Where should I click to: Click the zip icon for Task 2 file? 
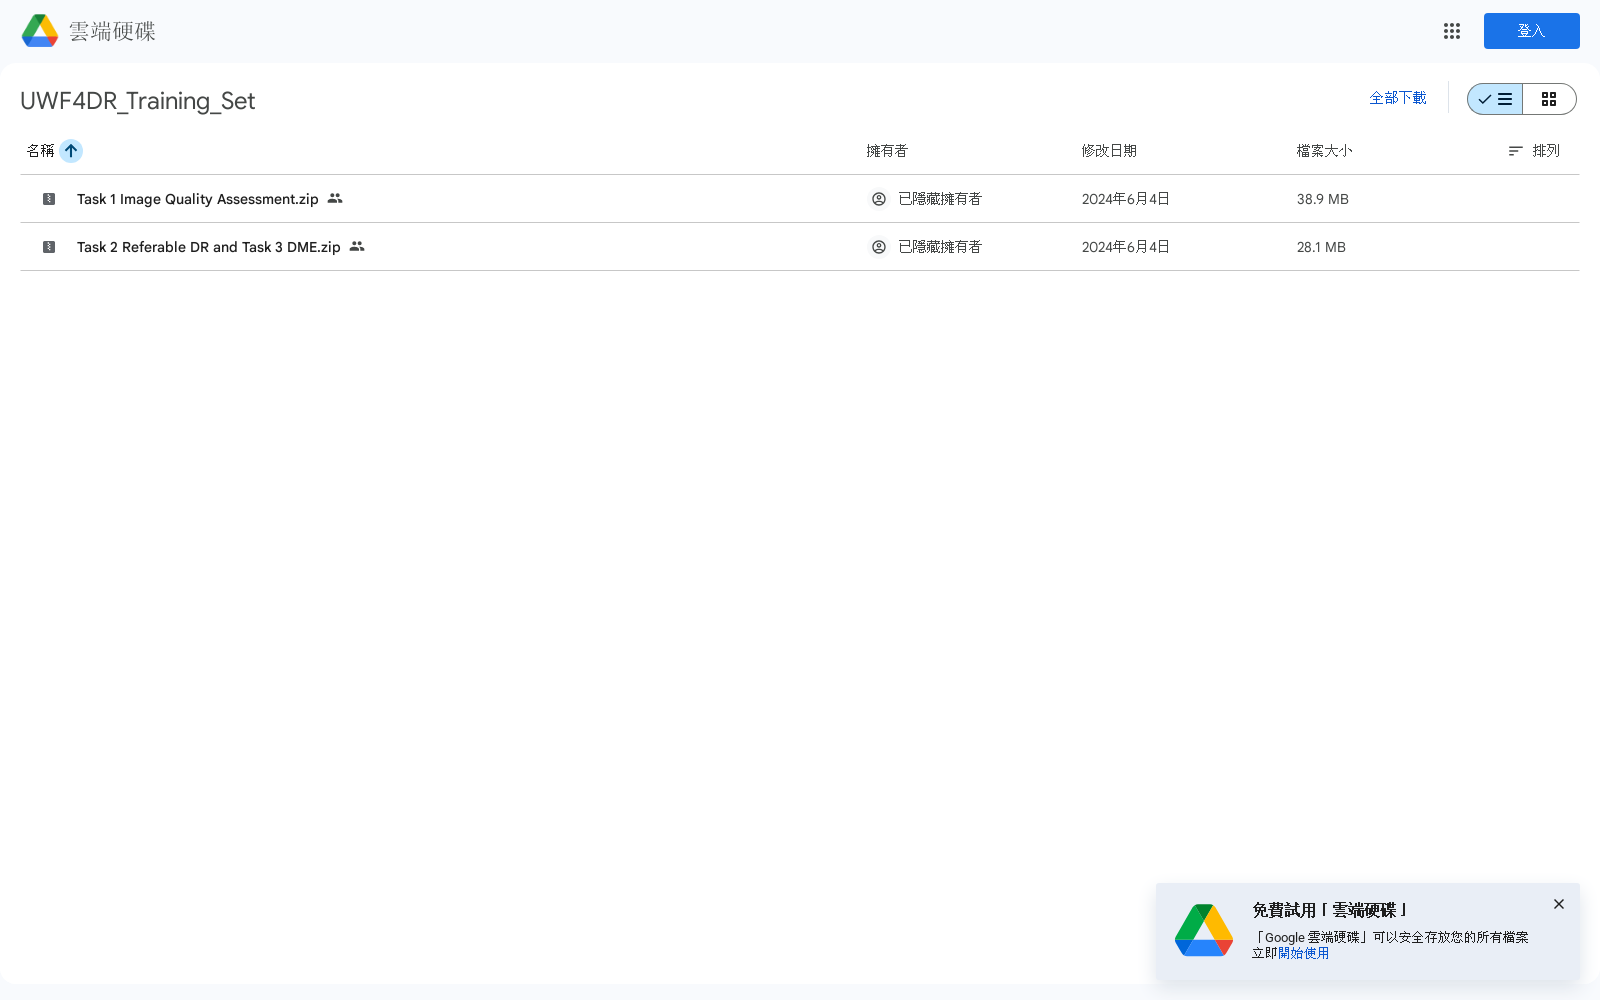49,247
